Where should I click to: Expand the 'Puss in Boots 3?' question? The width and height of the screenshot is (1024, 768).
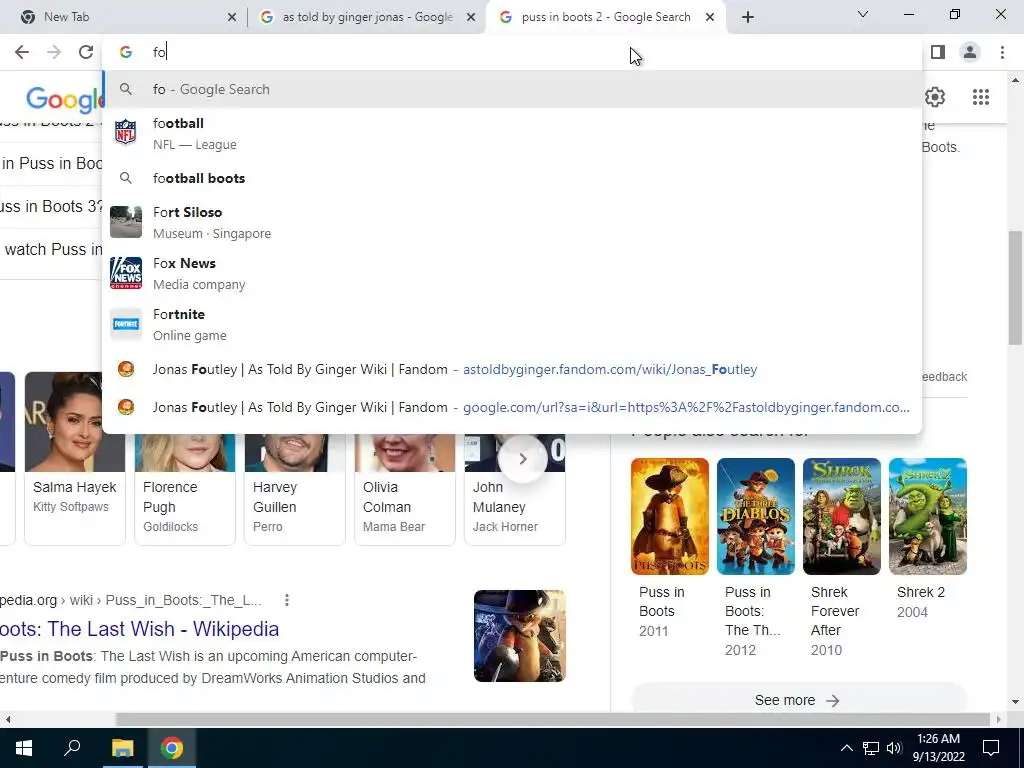coord(51,206)
